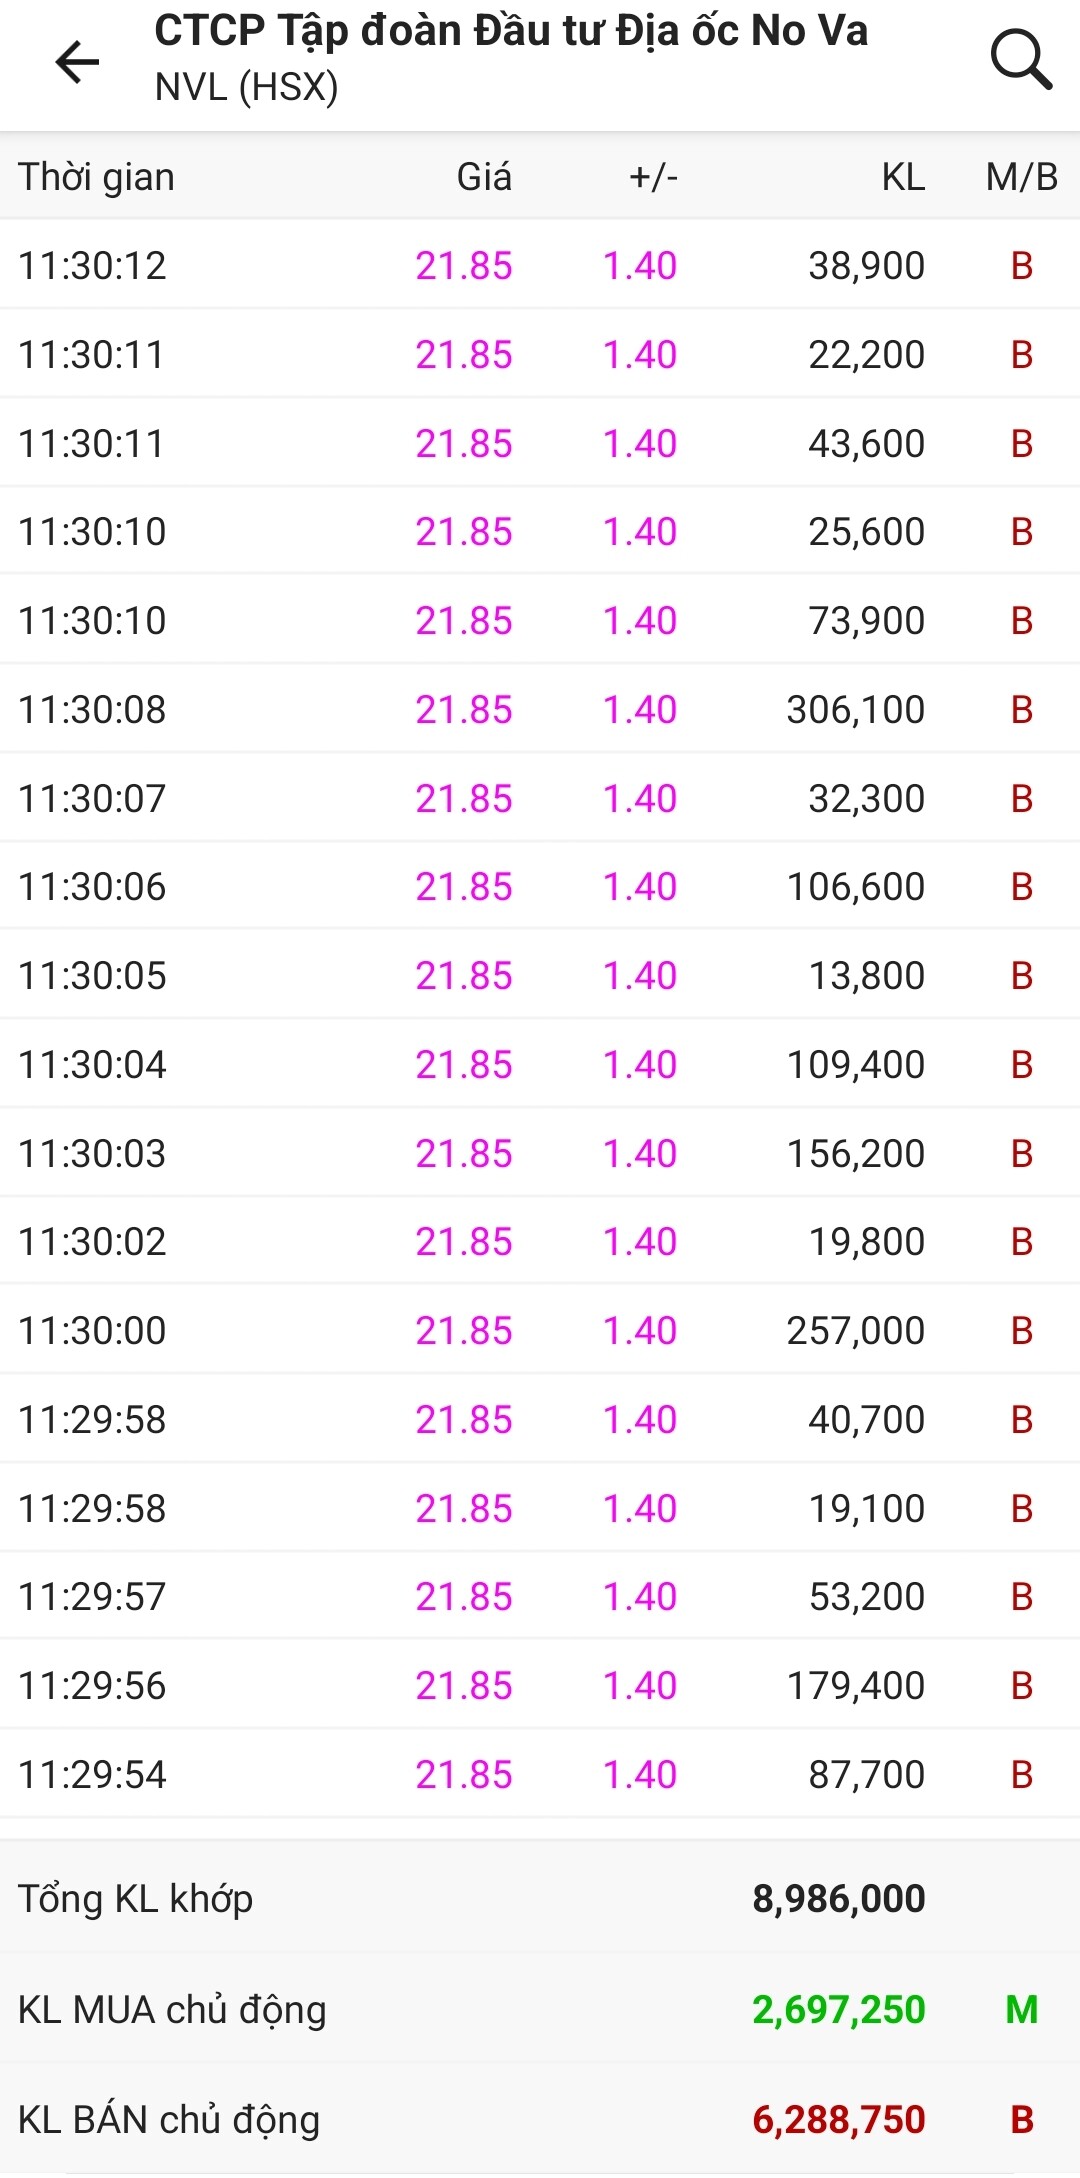Select the +/- column header

tap(653, 177)
